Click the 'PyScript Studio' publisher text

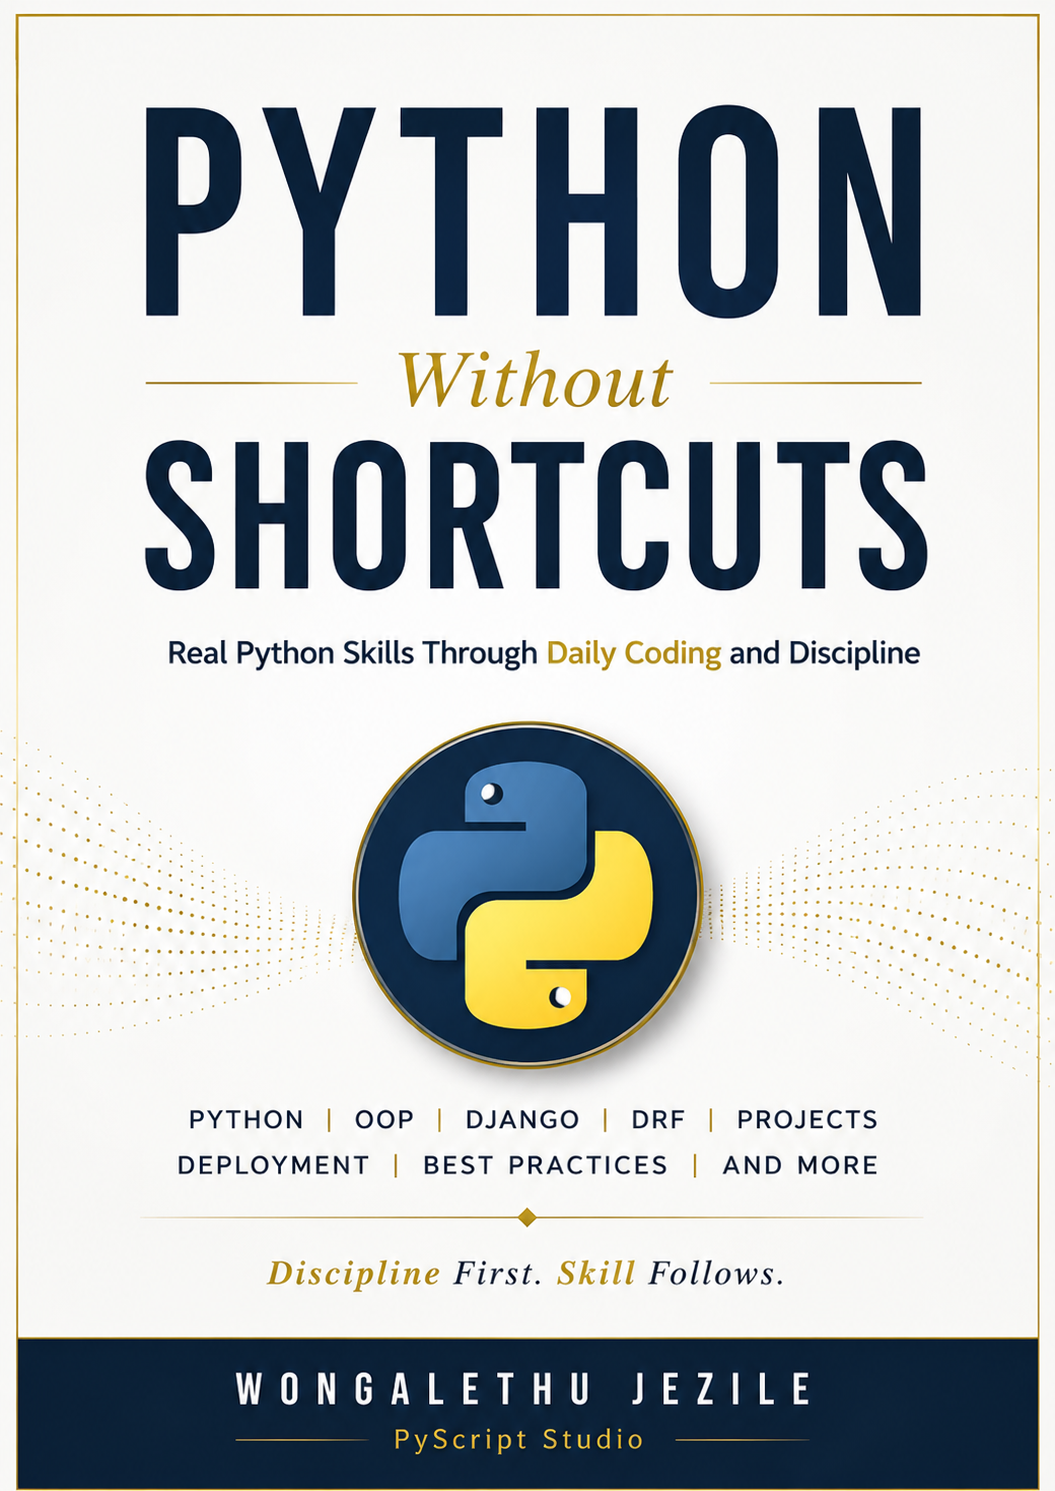(x=519, y=1440)
